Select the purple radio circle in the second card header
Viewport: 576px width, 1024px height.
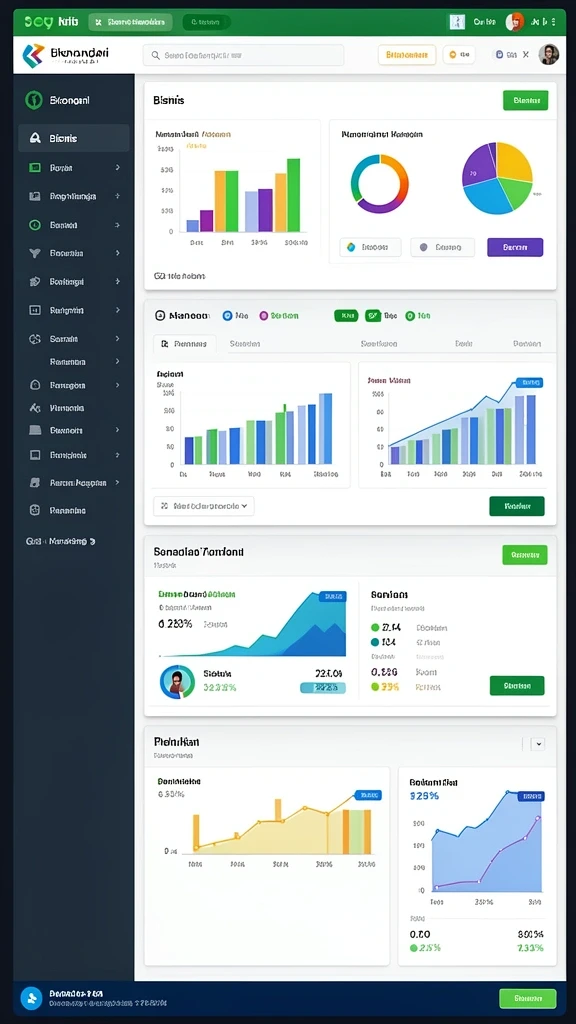coord(264,315)
